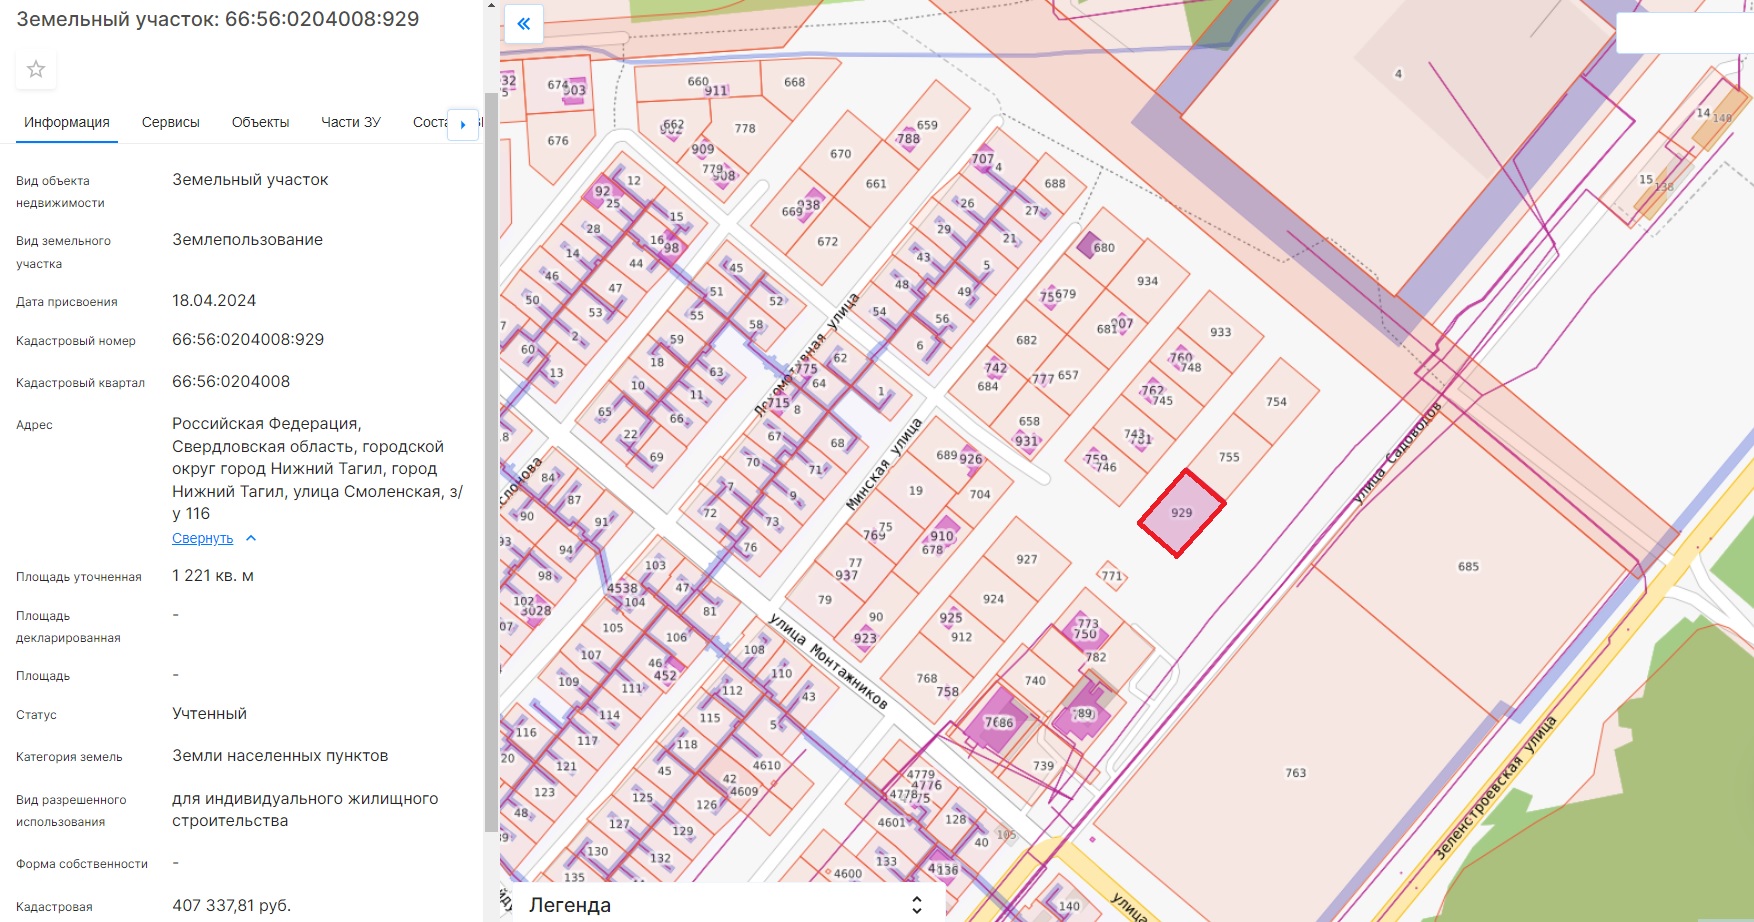Select highlighted parcel 929 on the map
This screenshot has height=922, width=1754.
tap(1182, 513)
